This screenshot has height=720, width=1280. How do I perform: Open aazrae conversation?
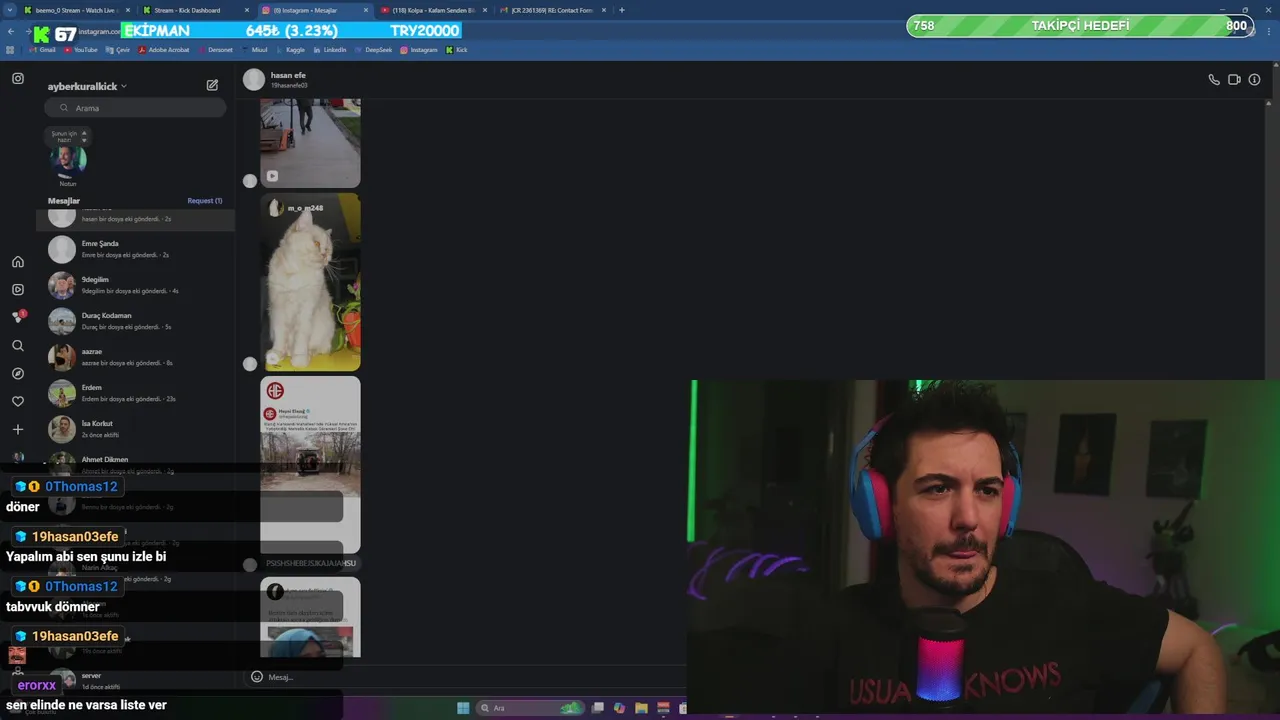[x=136, y=357]
